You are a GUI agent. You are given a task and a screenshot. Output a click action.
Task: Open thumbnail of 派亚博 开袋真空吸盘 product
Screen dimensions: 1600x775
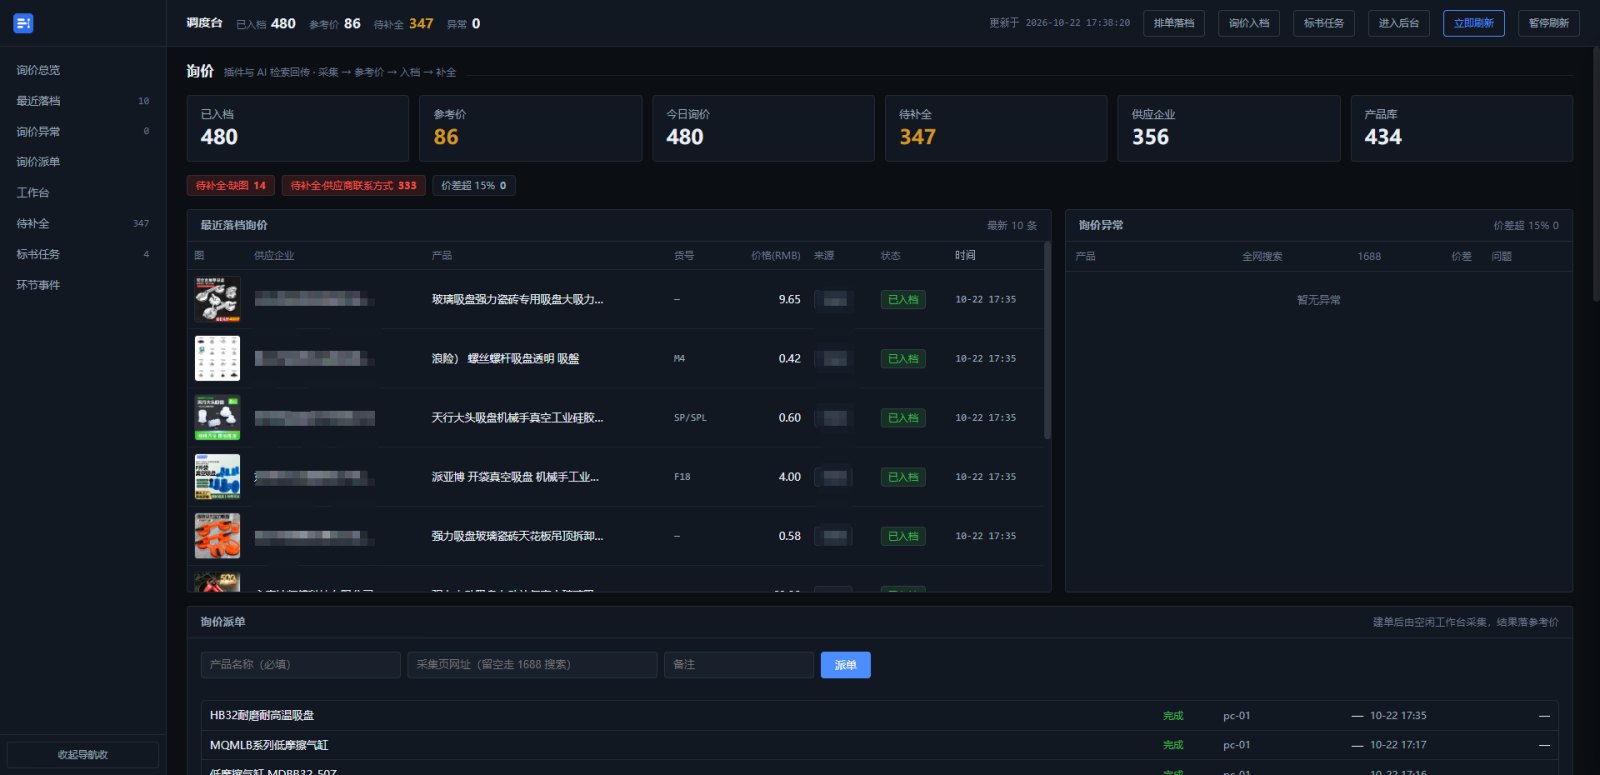pyautogui.click(x=217, y=477)
